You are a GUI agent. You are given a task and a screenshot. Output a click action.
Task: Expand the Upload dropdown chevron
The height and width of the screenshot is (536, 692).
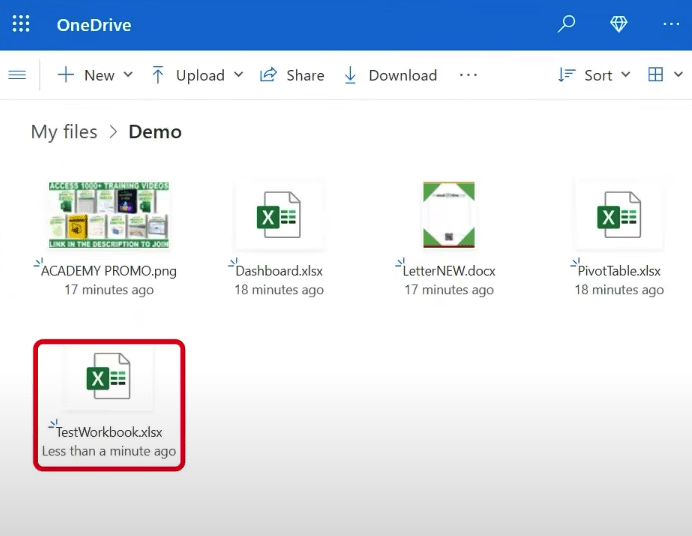pos(238,74)
